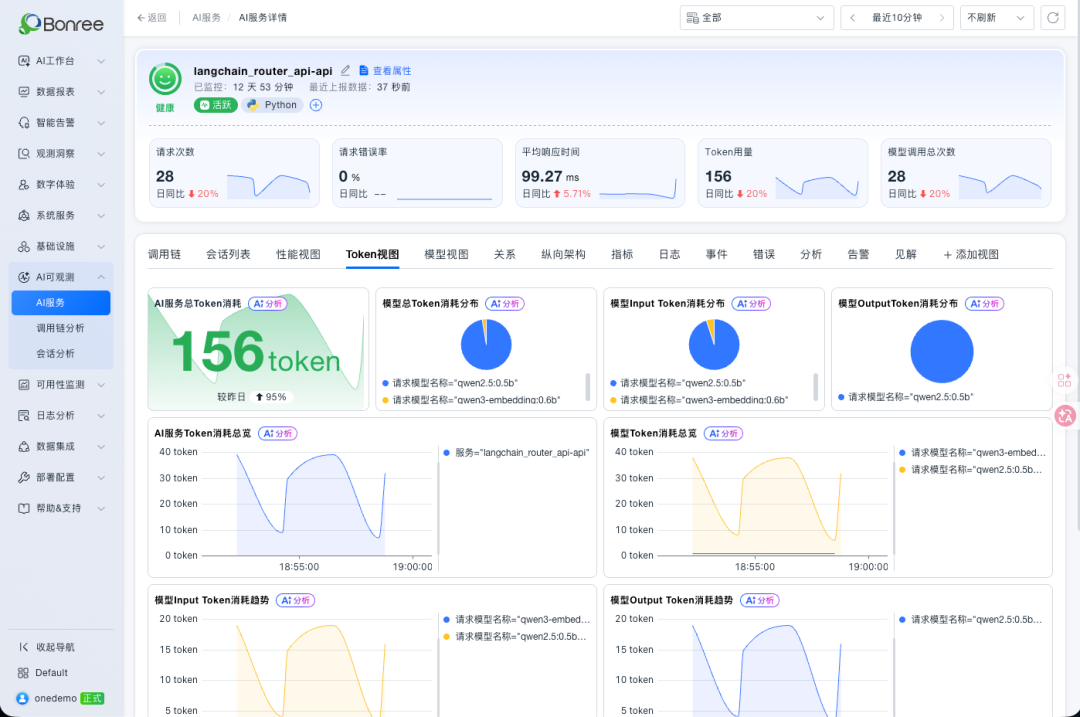
Task: Go to previous time range arrow
Action: click(853, 18)
